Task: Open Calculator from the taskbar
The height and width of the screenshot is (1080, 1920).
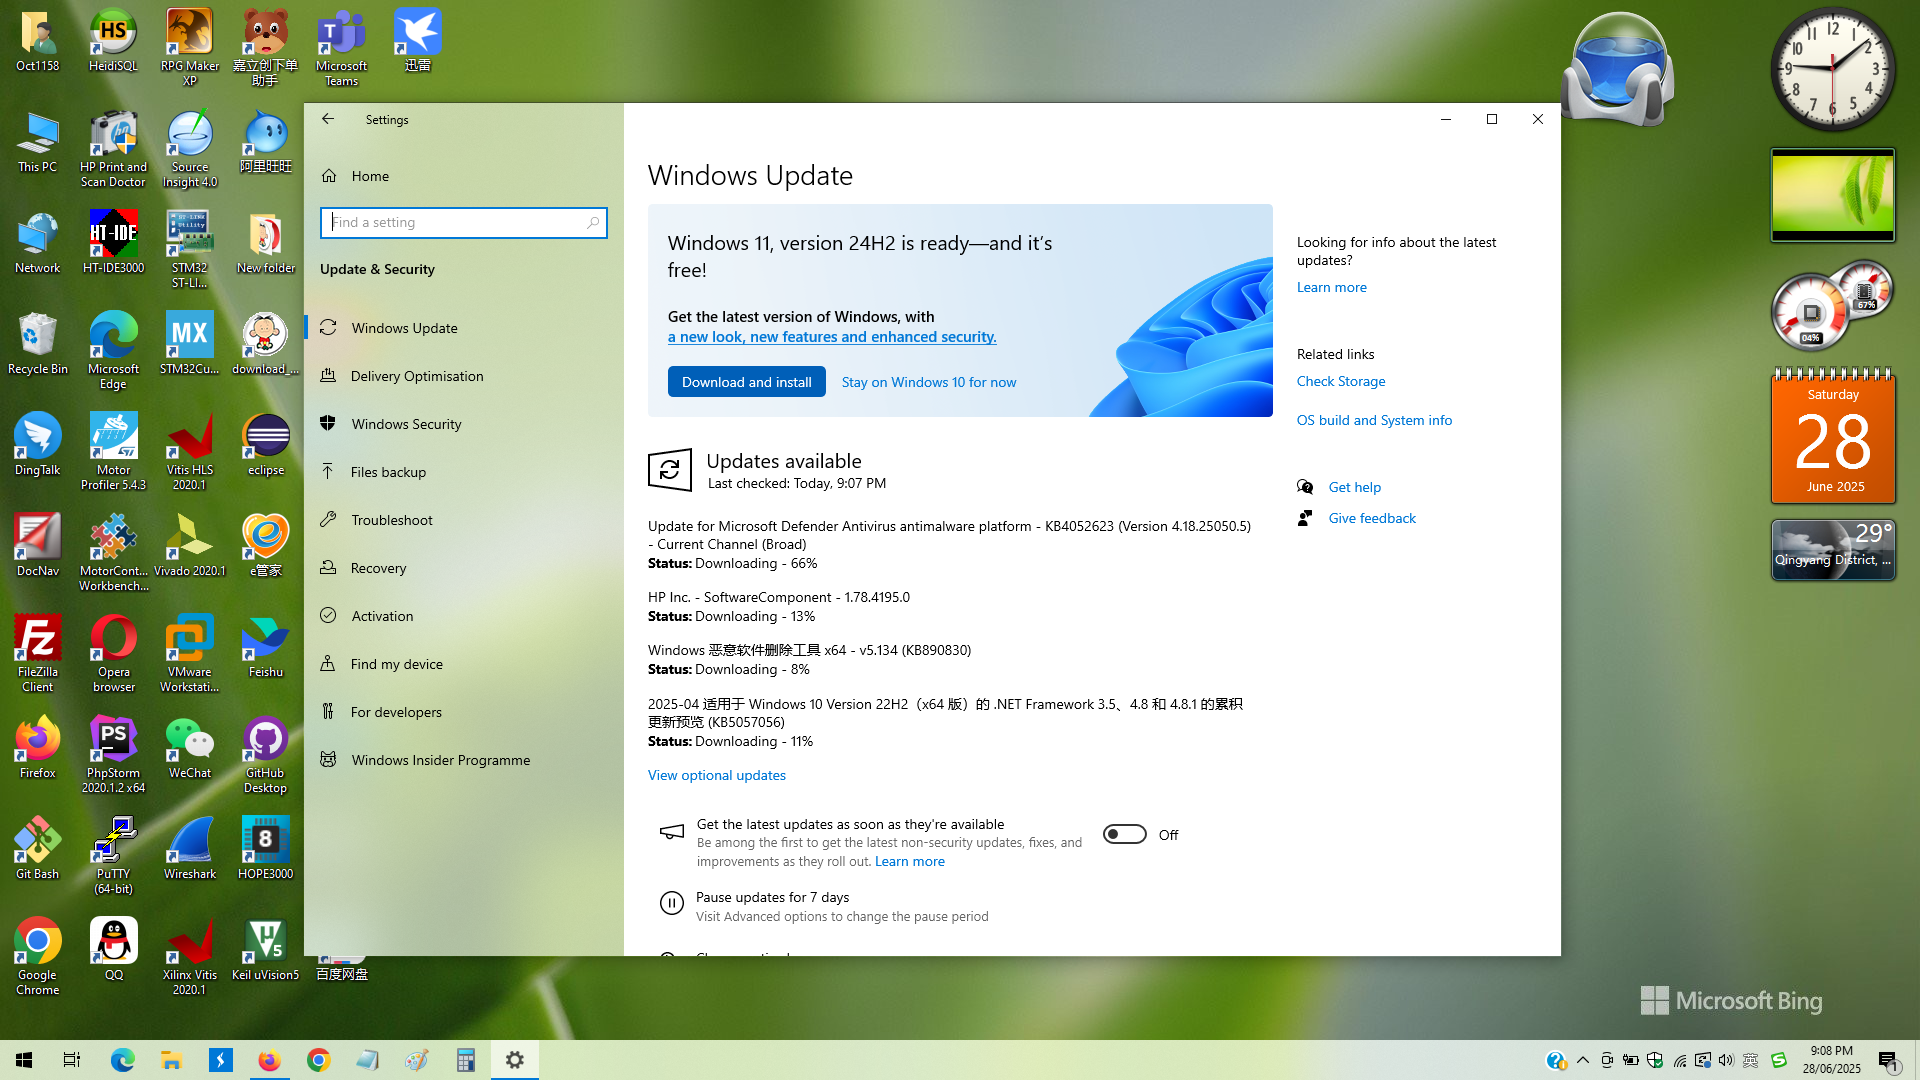Action: 465,1060
